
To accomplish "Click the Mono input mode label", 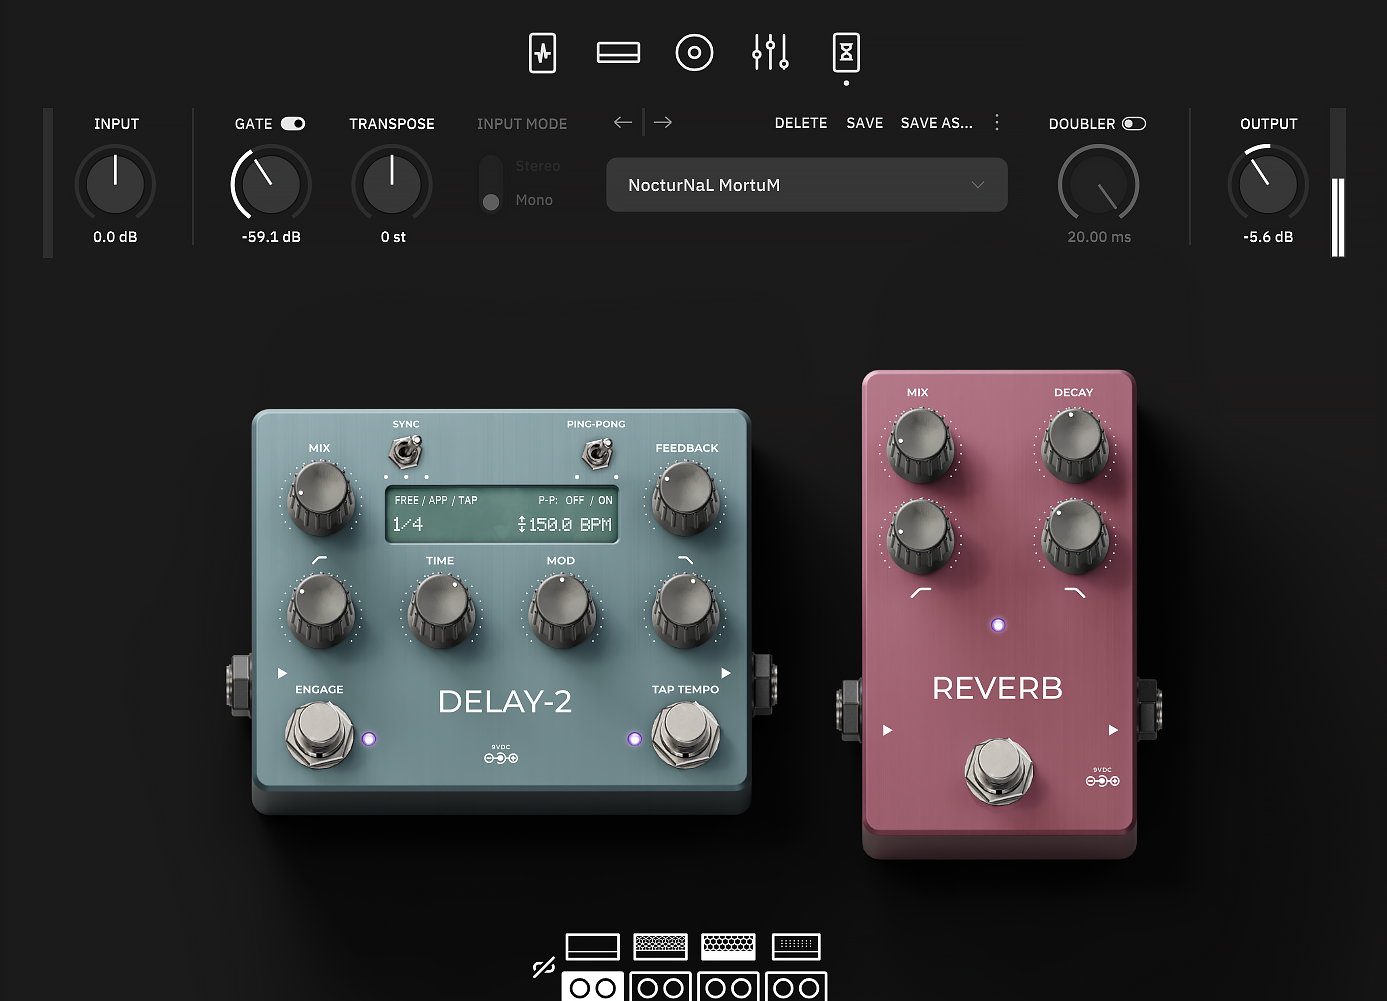I will tap(534, 200).
